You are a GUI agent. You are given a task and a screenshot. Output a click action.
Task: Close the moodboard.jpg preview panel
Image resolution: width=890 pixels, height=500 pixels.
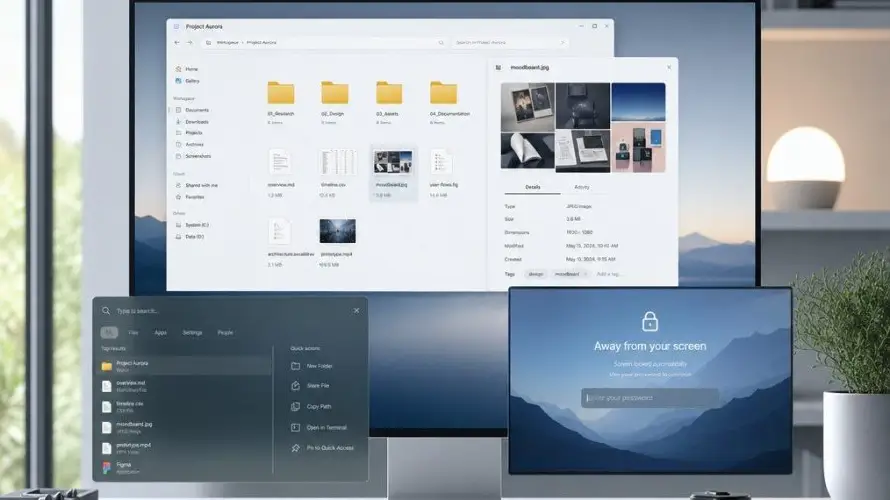(669, 68)
